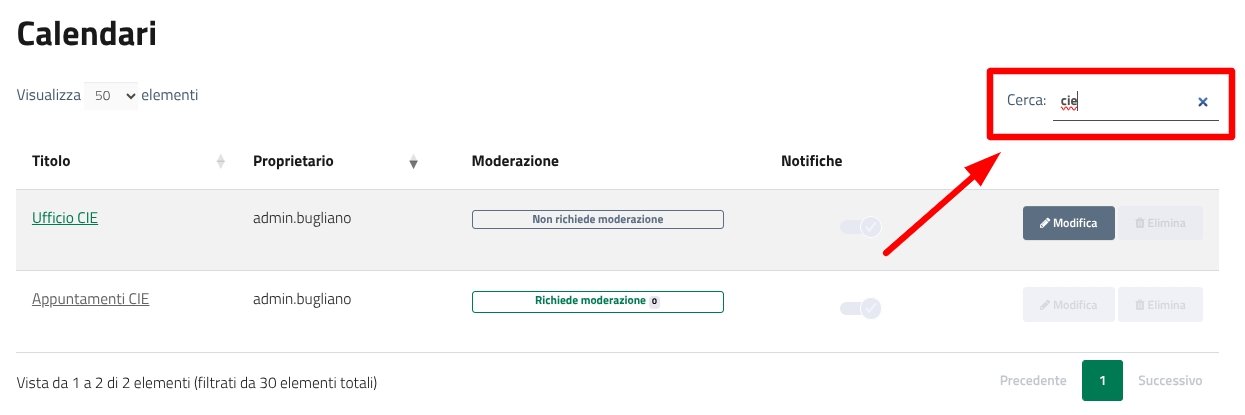Click Modifica button for Ufficio CIE
Screen dimensions: 1245x415
click(1068, 223)
